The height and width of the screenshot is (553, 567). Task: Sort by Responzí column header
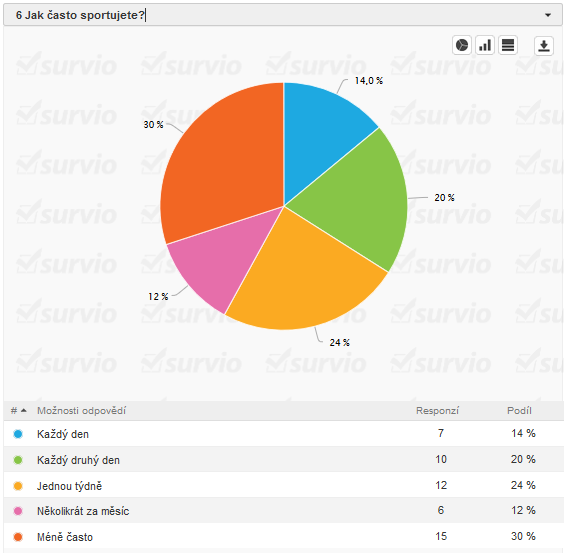click(x=437, y=411)
